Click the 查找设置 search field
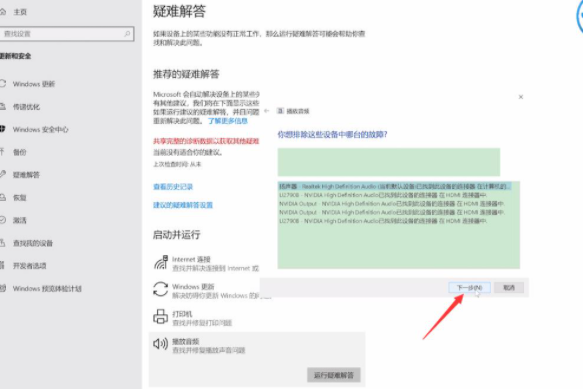This screenshot has height=389, width=585. tap(67, 34)
